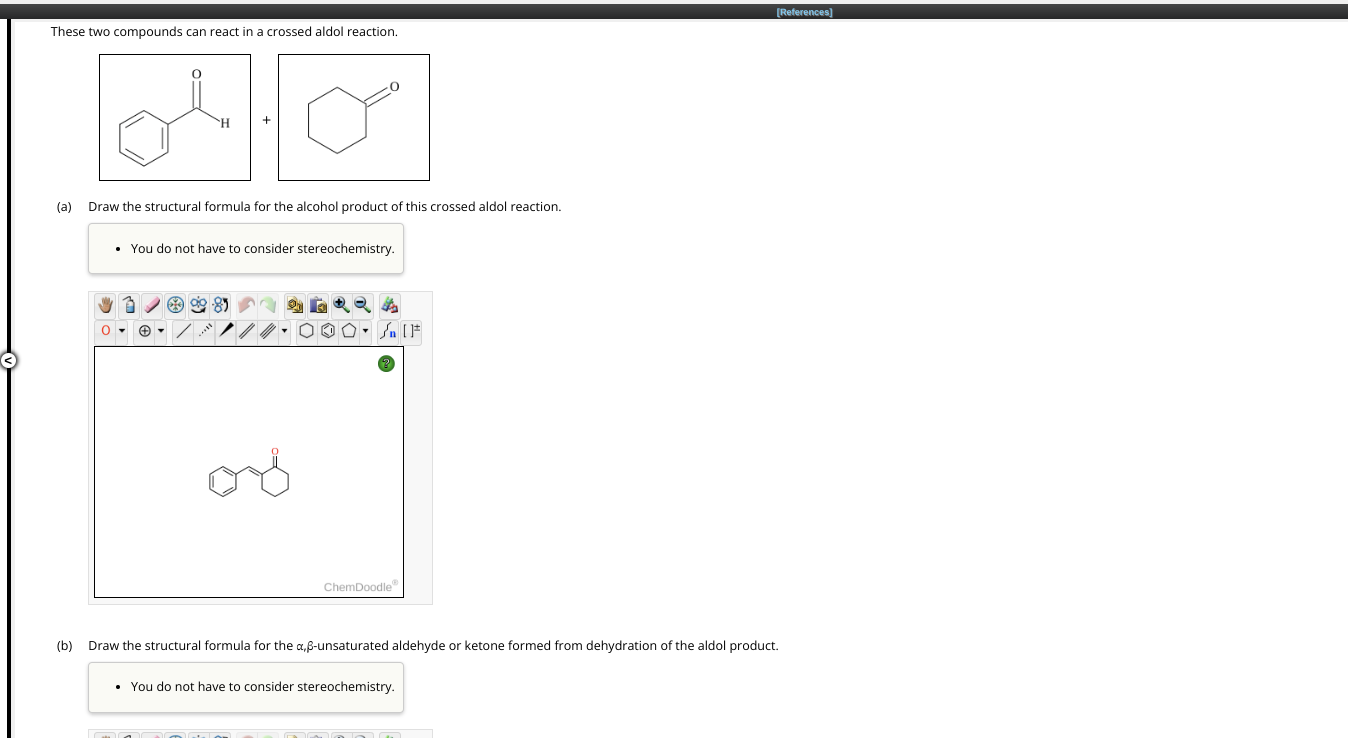The width and height of the screenshot is (1348, 738).
Task: Select the cyclohexane ring tool
Action: [x=306, y=330]
